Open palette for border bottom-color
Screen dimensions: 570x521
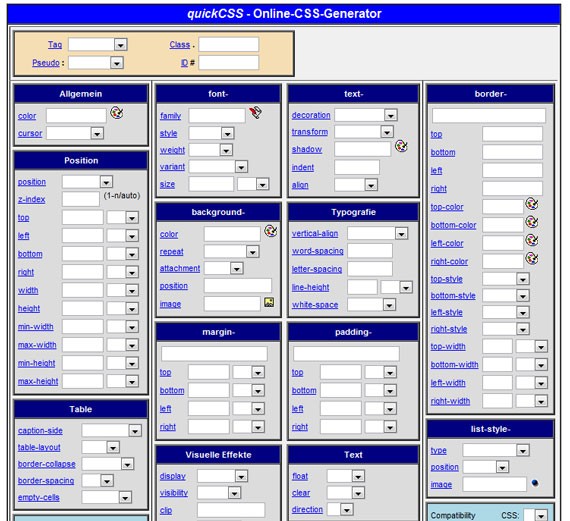point(532,222)
